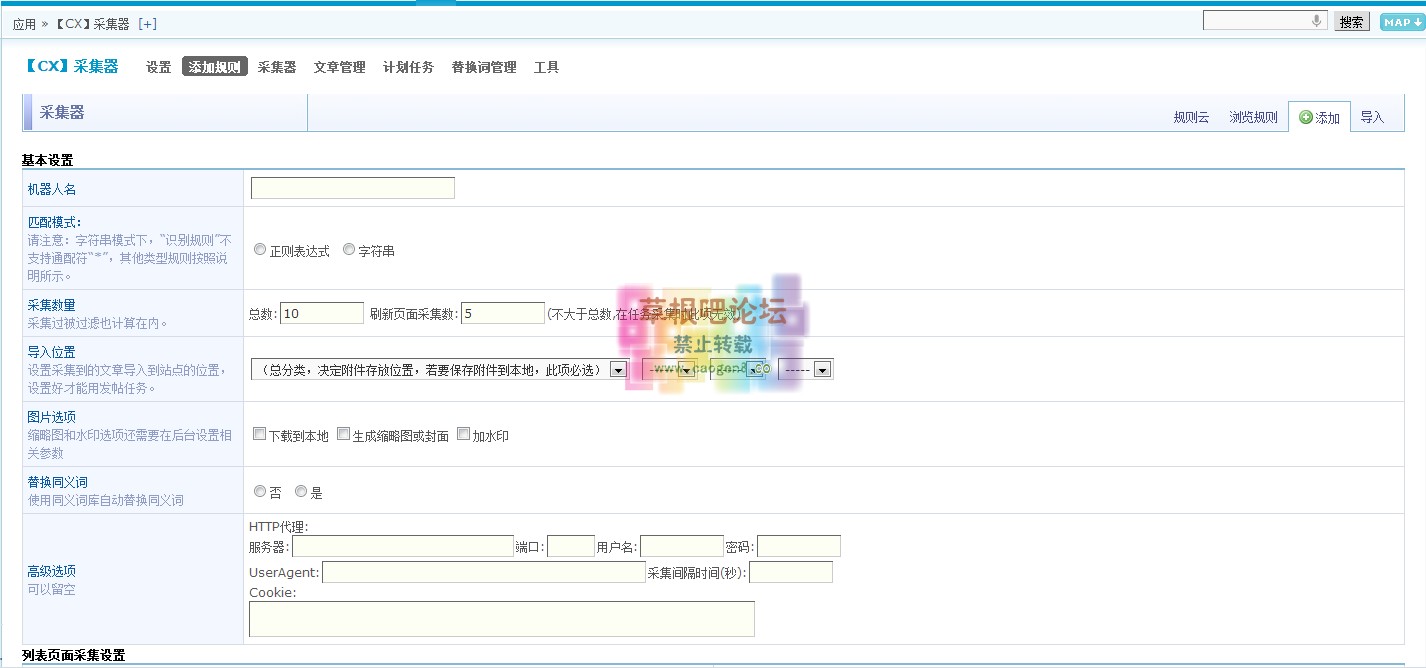Screen dimensions: 1426x668
Task: Click into the 机器人名 text field
Action: [352, 188]
